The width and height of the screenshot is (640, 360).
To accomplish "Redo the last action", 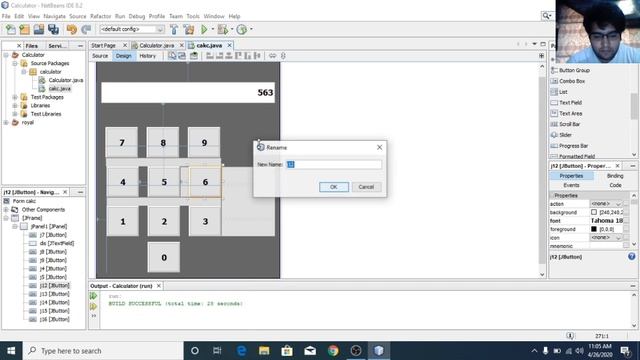I will [x=86, y=29].
